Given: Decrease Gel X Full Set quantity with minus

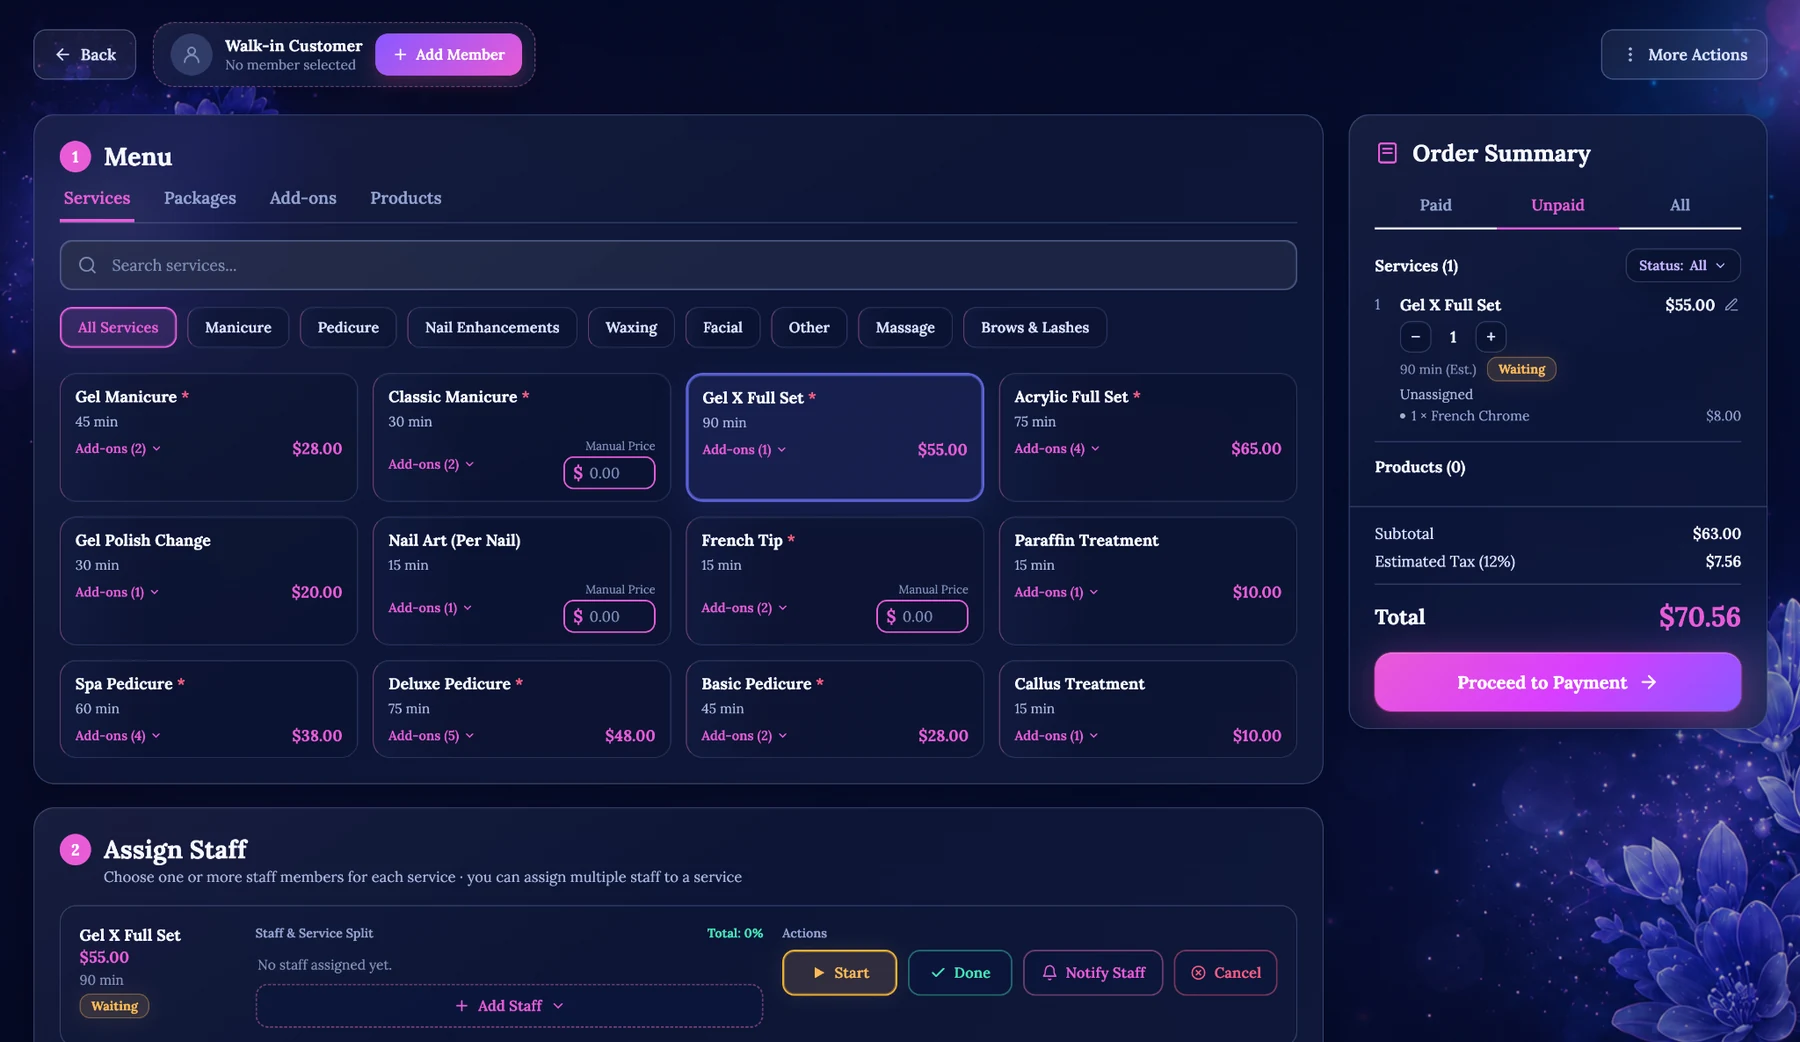Looking at the screenshot, I should tap(1415, 337).
